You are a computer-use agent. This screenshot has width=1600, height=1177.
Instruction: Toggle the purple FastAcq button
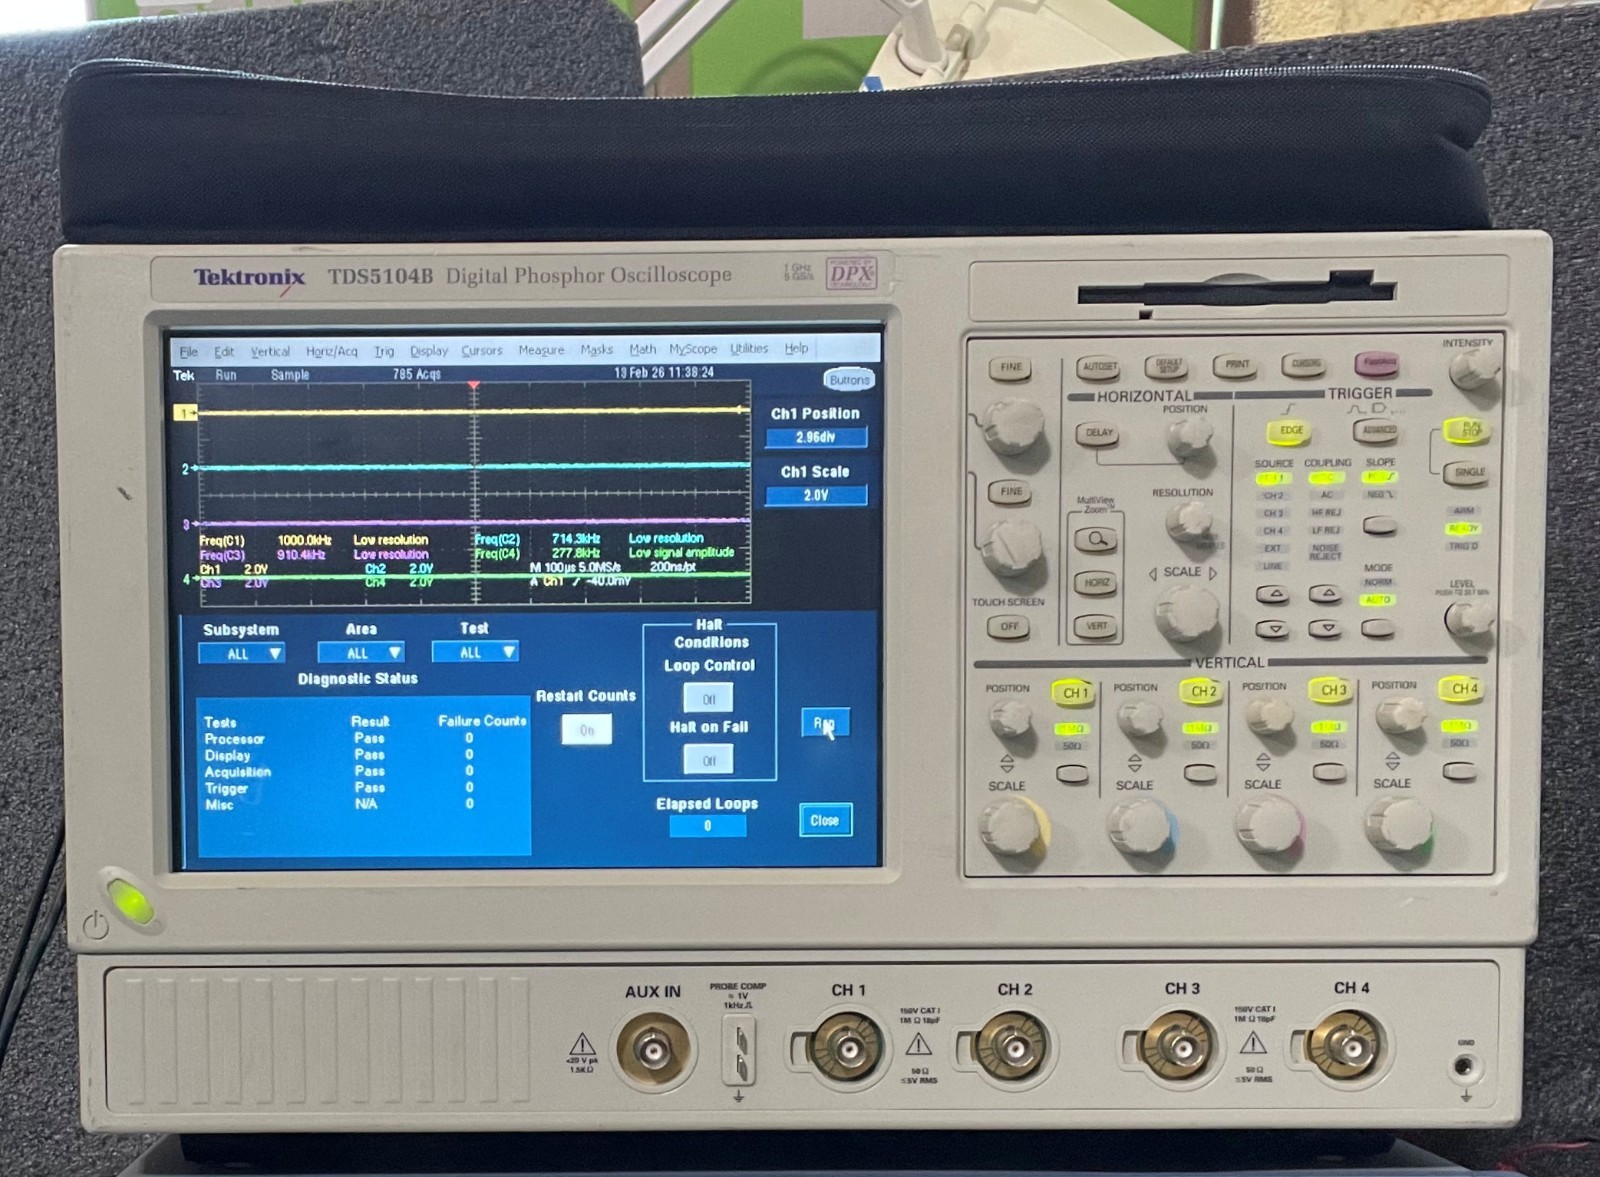[1378, 362]
